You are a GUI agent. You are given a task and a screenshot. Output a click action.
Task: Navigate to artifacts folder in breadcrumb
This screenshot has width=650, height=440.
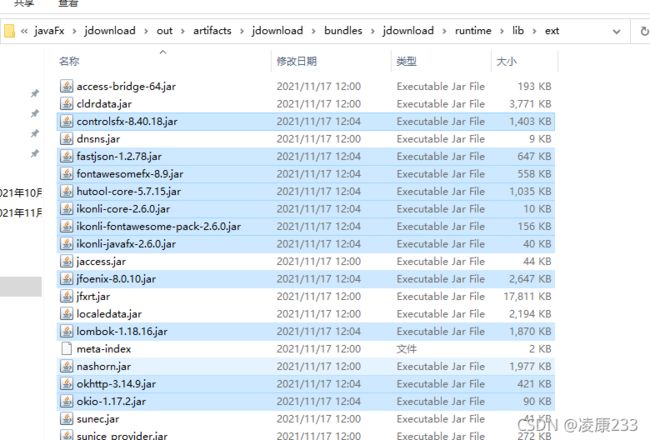212,31
